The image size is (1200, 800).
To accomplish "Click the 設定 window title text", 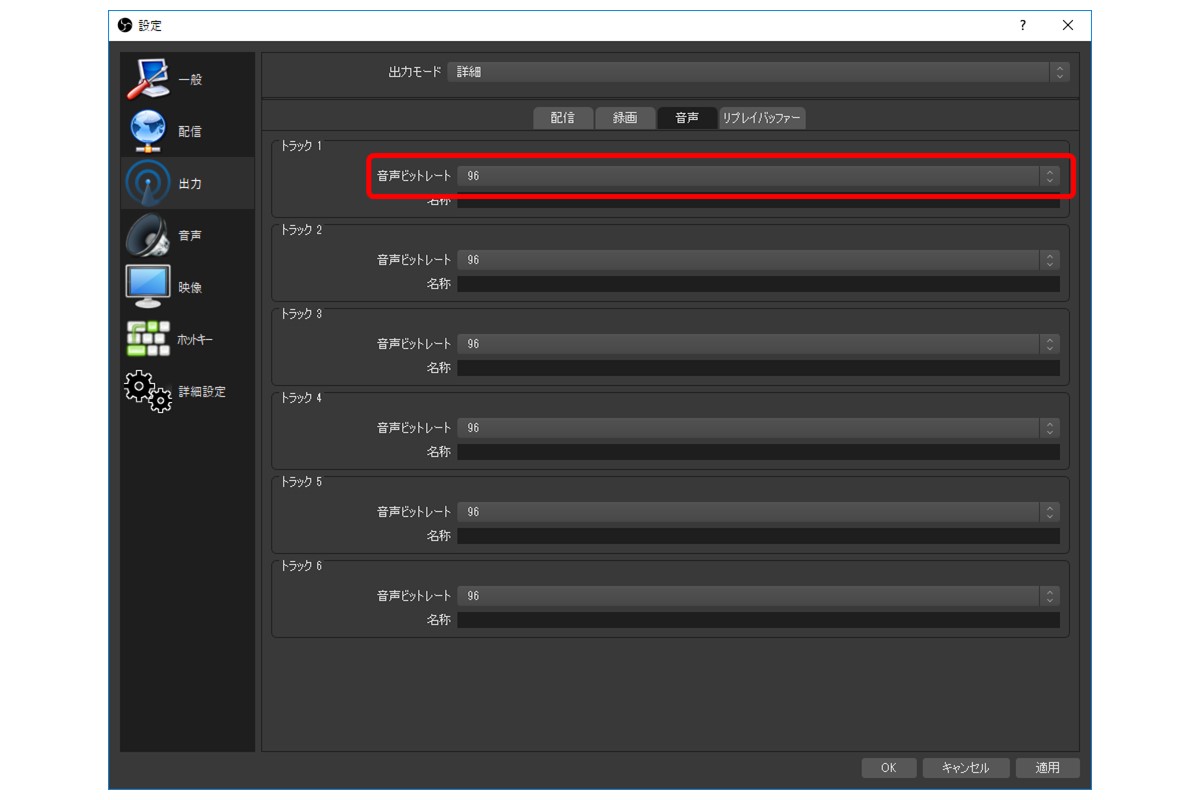I will (x=150, y=25).
